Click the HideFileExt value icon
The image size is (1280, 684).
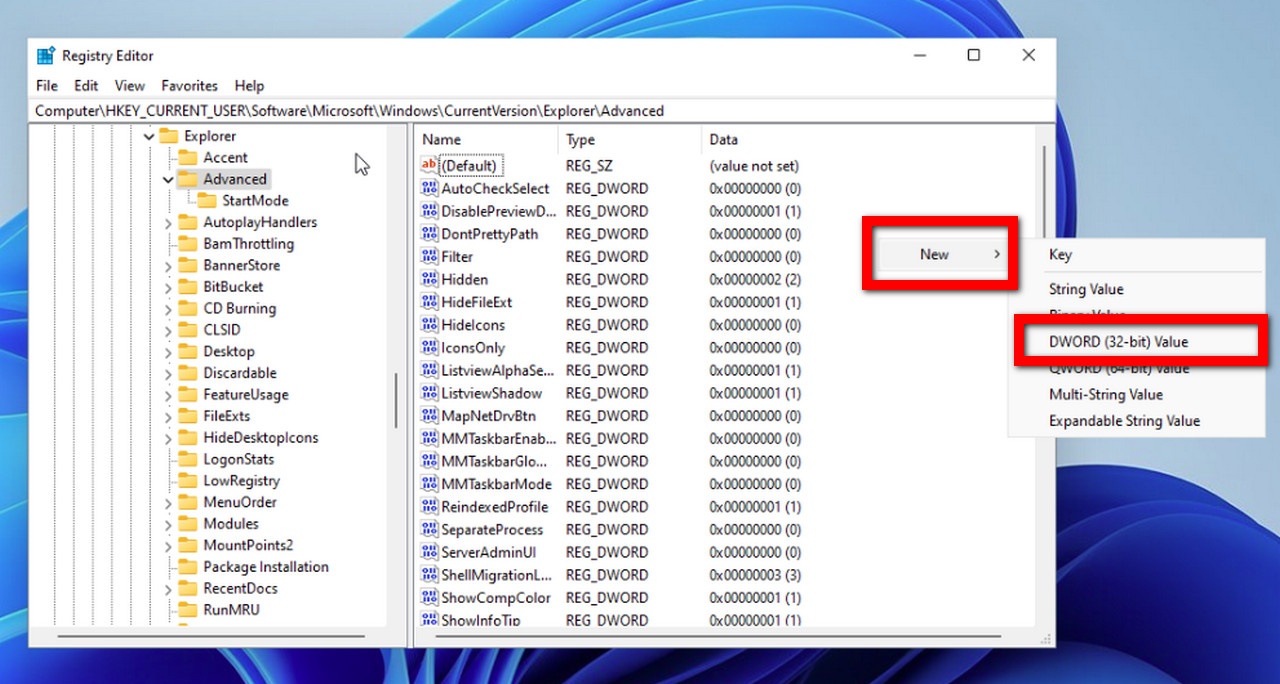[x=430, y=302]
